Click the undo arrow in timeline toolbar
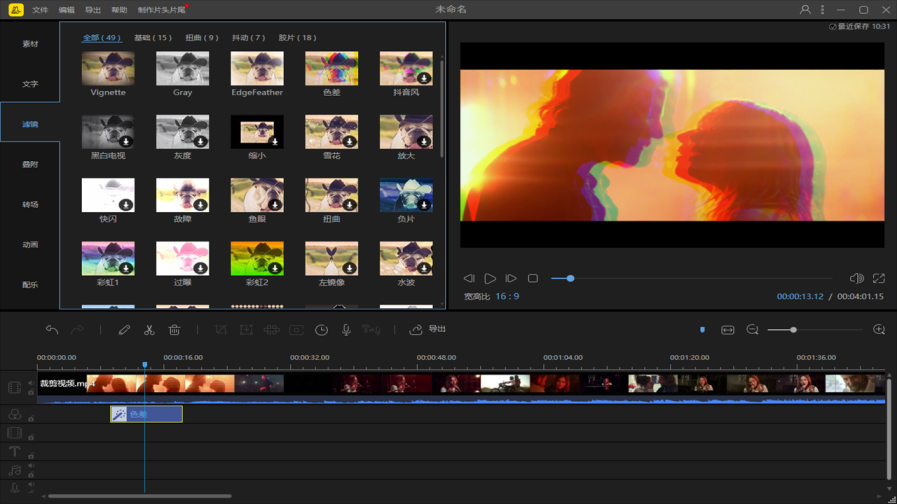This screenshot has height=504, width=897. 52,330
